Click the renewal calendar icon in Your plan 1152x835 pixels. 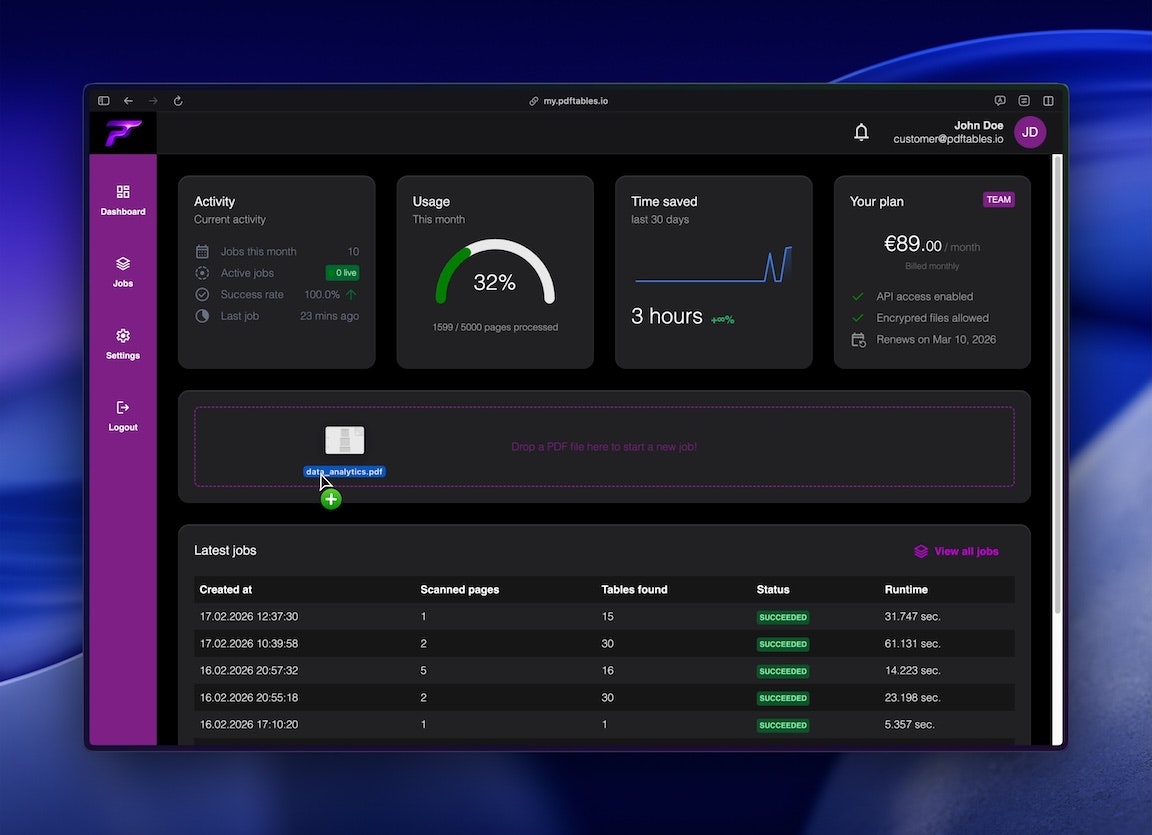(857, 339)
